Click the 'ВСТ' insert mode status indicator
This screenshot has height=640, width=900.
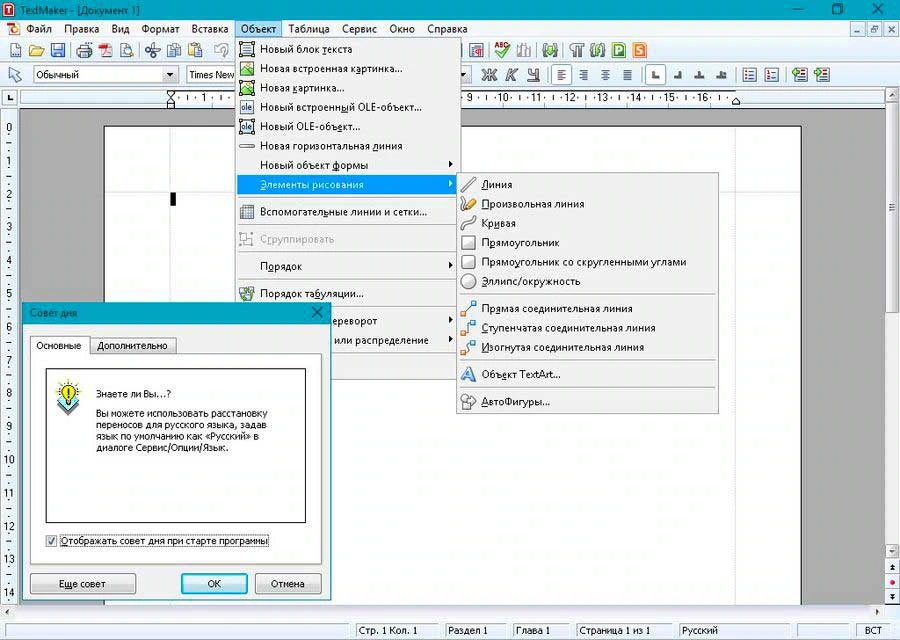(x=873, y=630)
